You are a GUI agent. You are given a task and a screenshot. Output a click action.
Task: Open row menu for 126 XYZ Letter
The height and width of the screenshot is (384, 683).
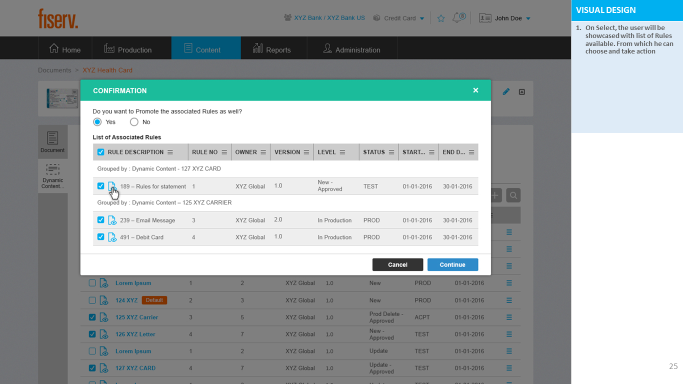coord(509,334)
